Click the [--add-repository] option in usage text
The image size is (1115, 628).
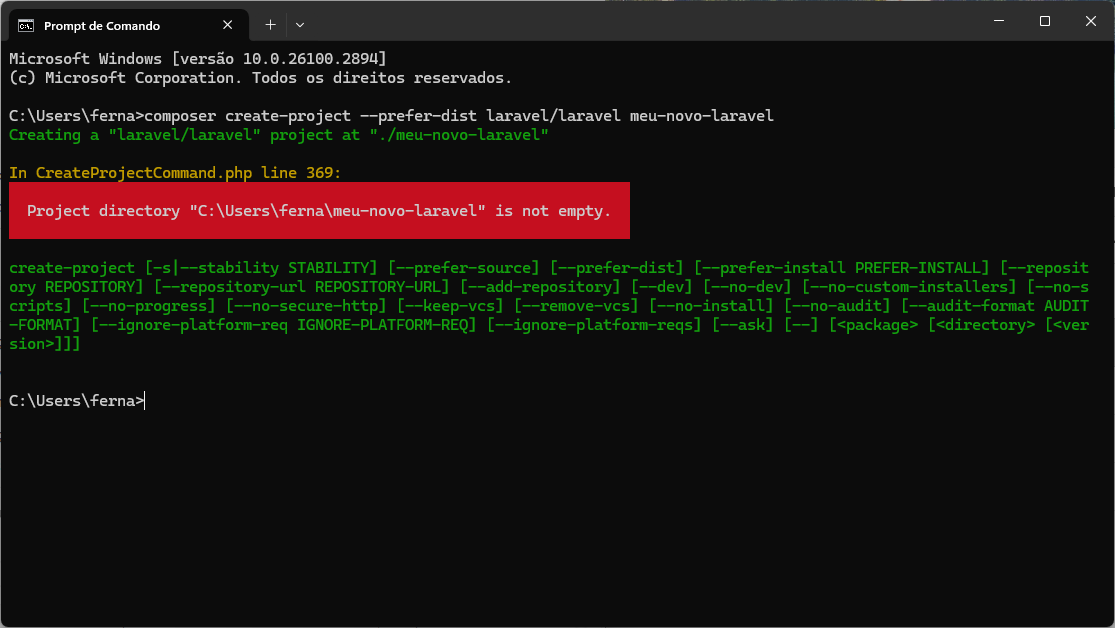click(540, 287)
